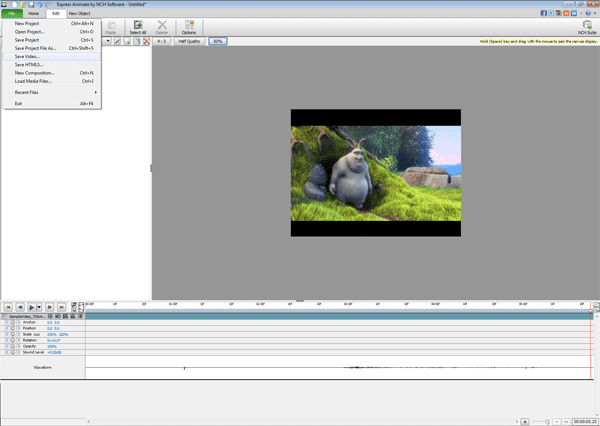
Task: Open the NCH Suite toolbar icon
Action: click(587, 27)
